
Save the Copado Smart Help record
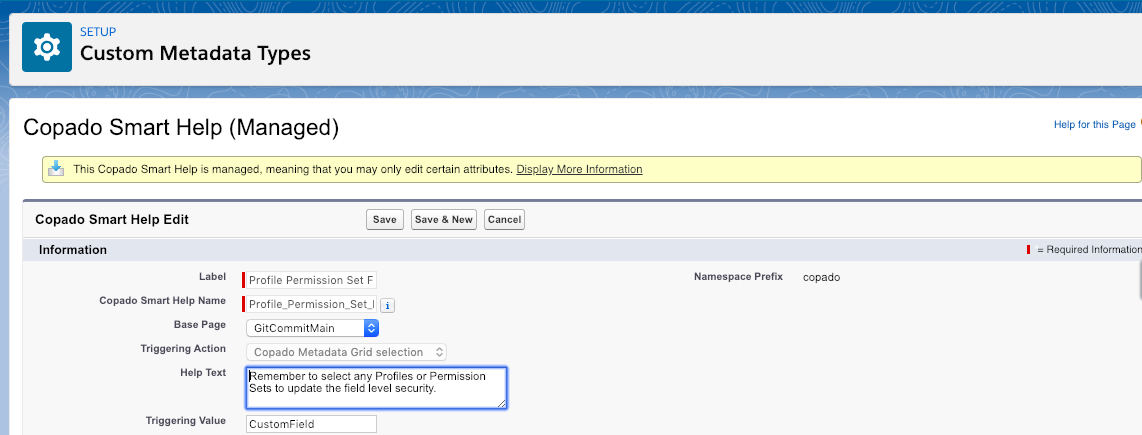click(385, 220)
